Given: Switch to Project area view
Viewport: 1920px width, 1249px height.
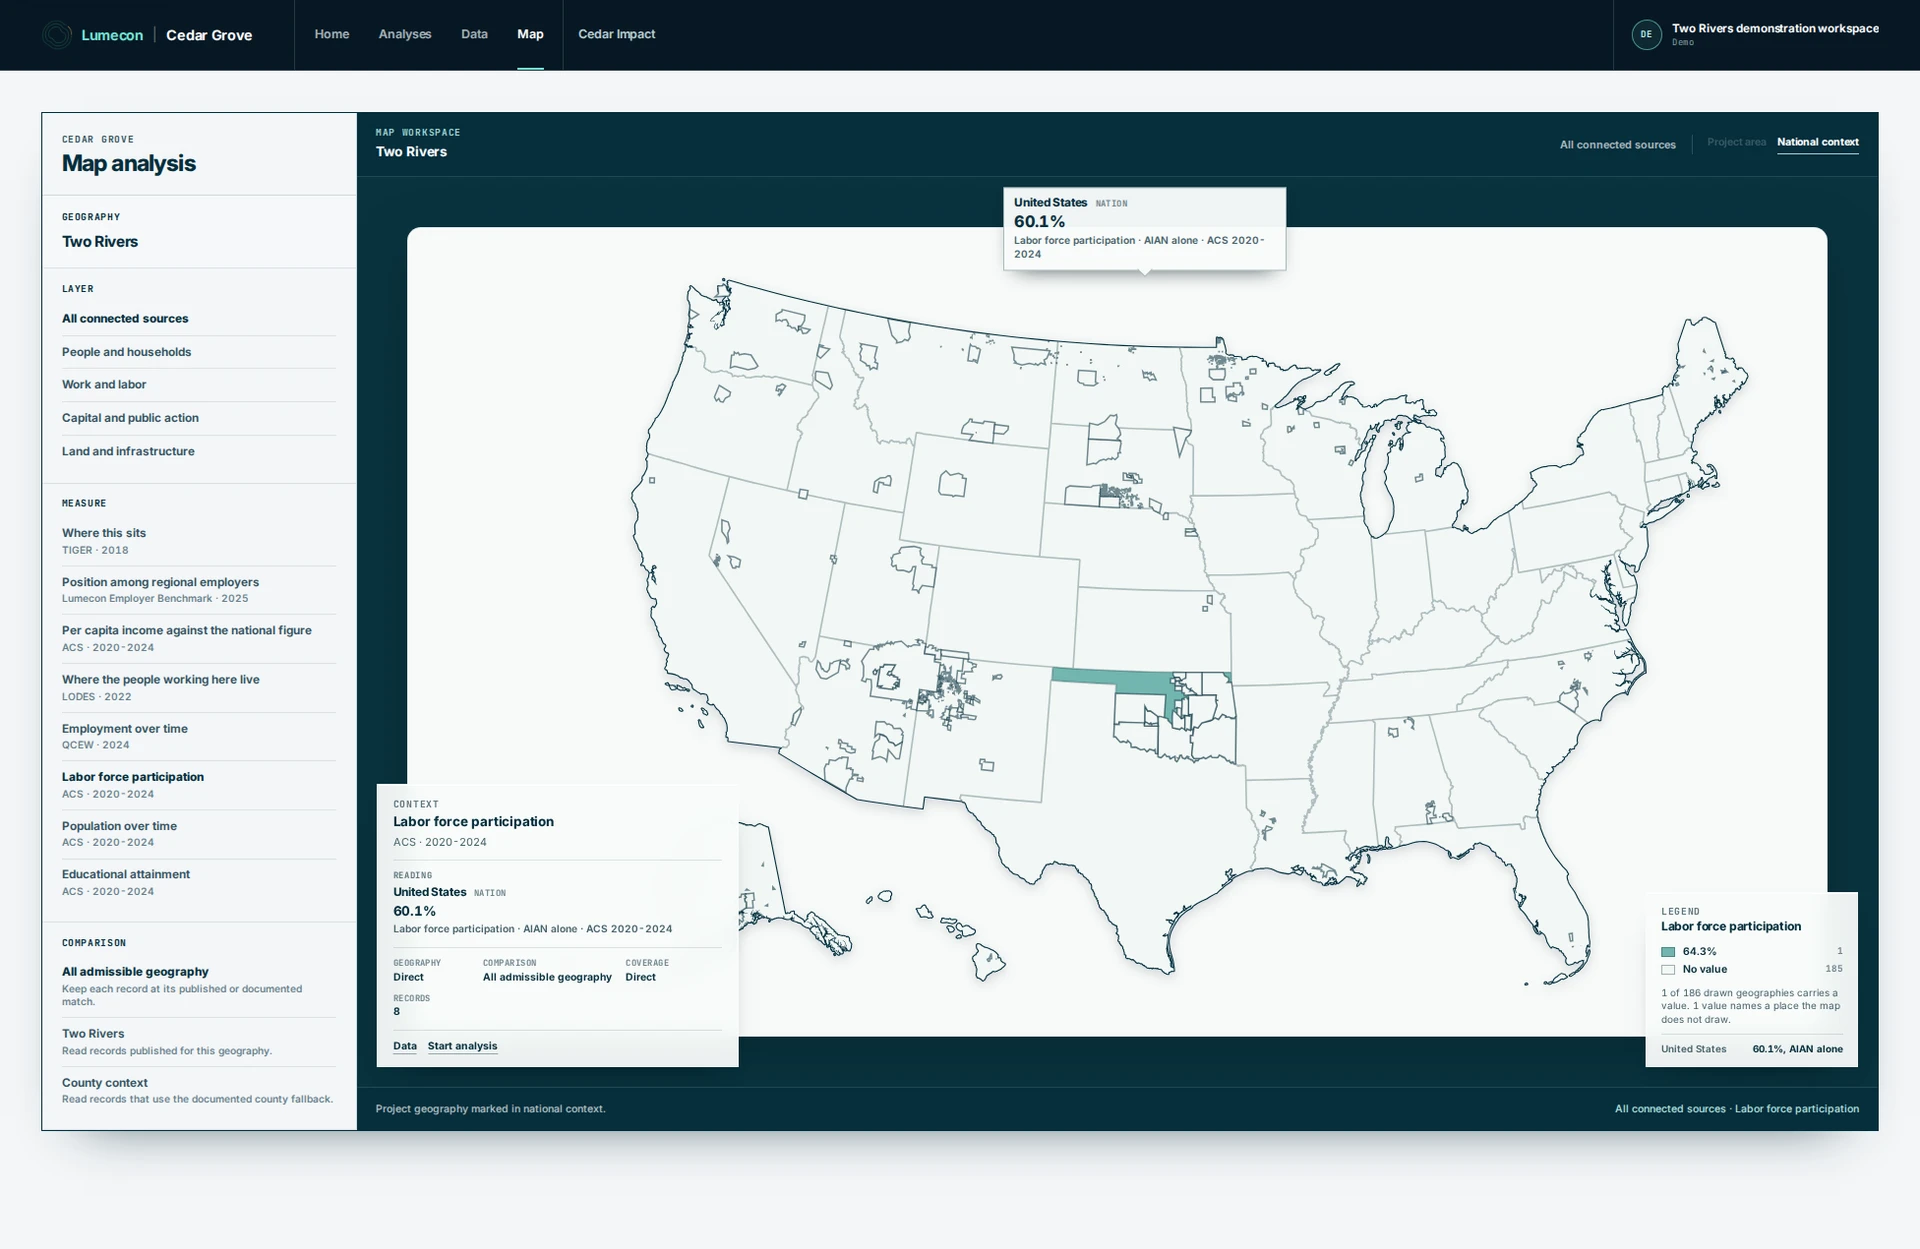Looking at the screenshot, I should pyautogui.click(x=1736, y=142).
